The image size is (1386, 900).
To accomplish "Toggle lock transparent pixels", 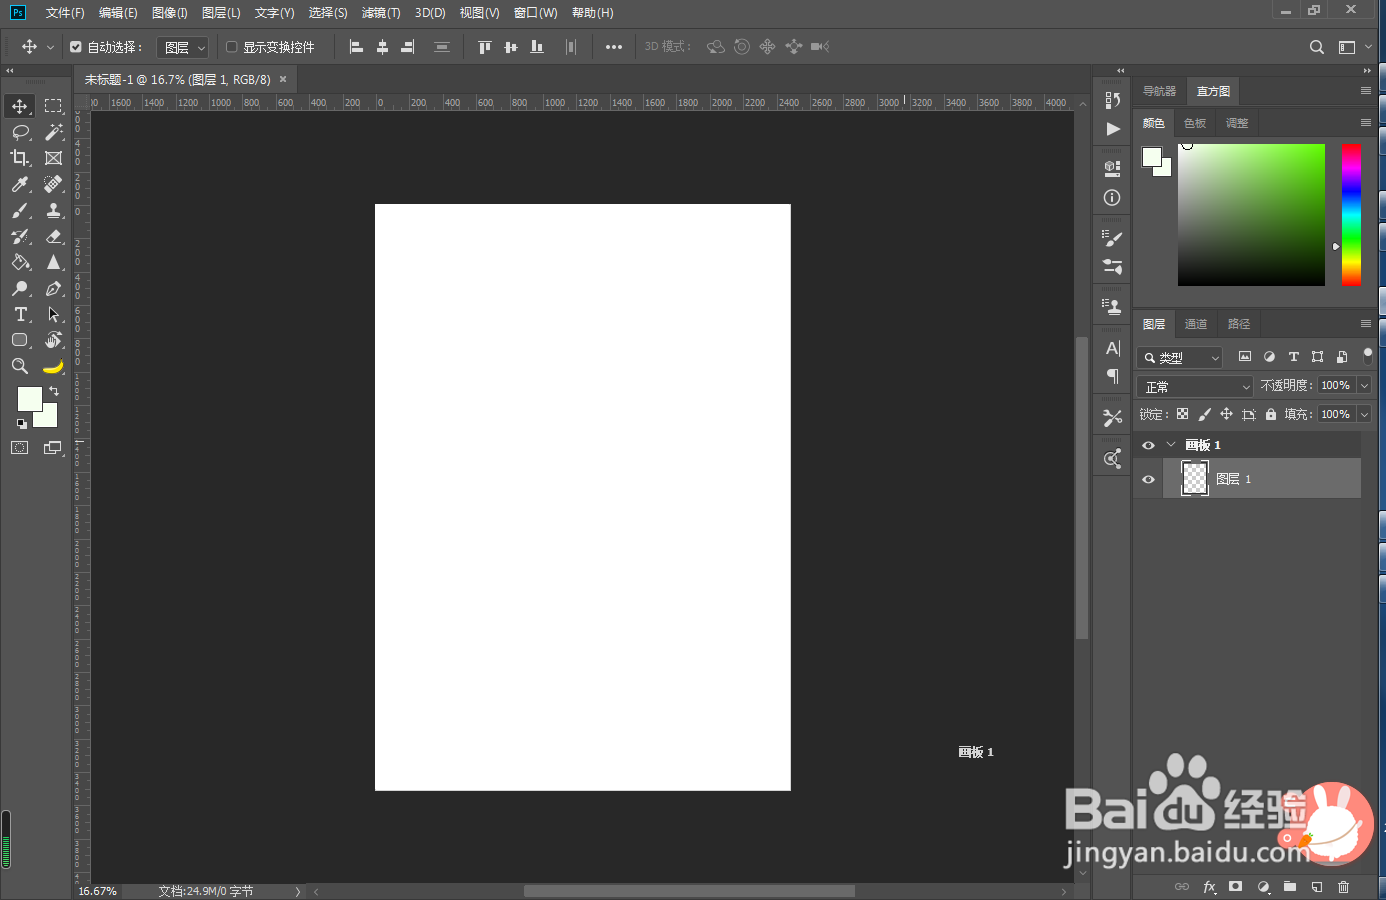I will [1182, 414].
